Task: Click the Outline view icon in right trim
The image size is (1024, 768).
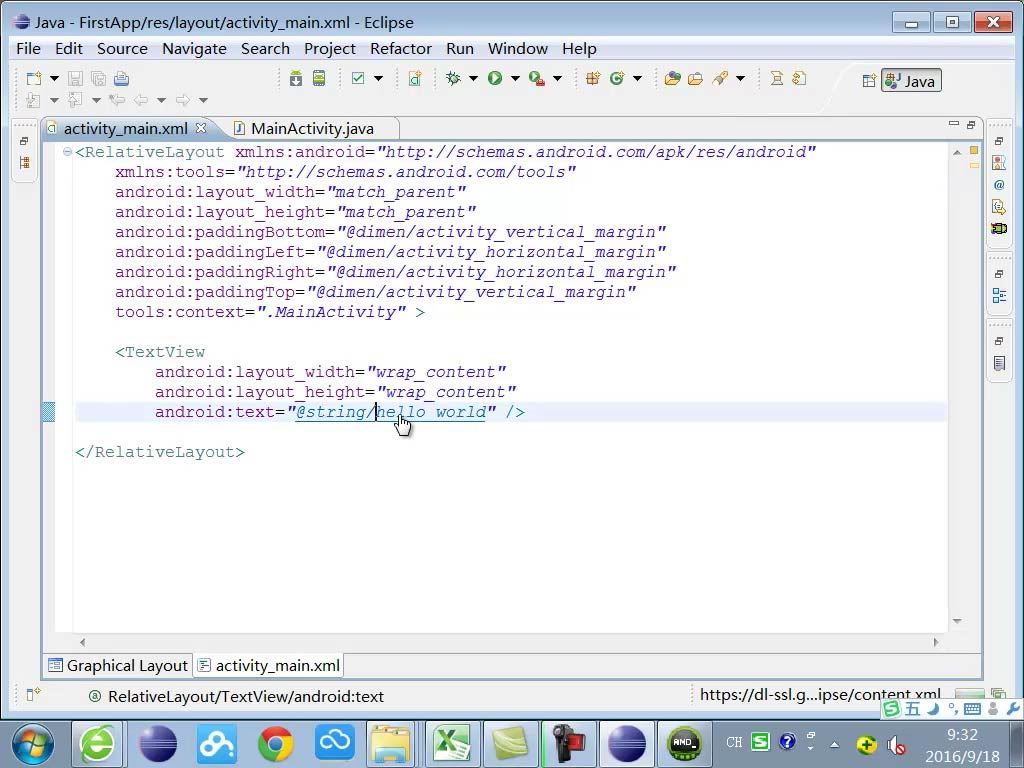Action: click(999, 296)
